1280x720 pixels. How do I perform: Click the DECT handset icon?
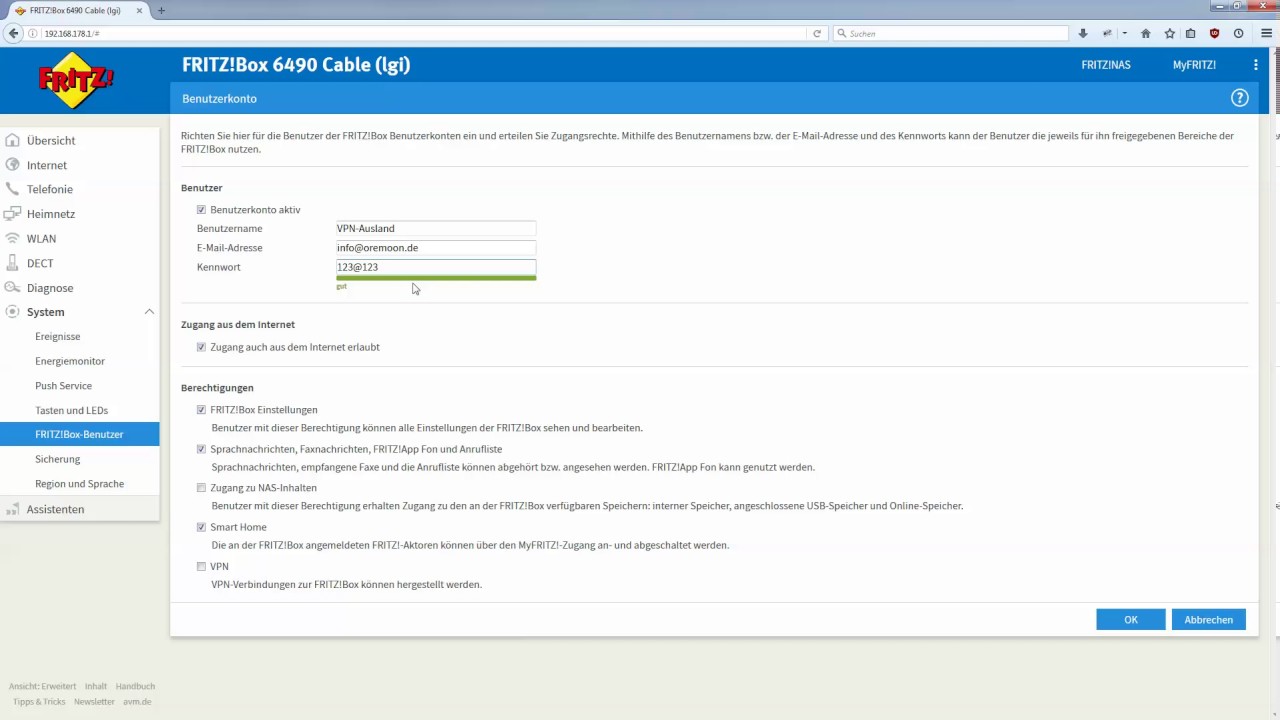click(12, 263)
